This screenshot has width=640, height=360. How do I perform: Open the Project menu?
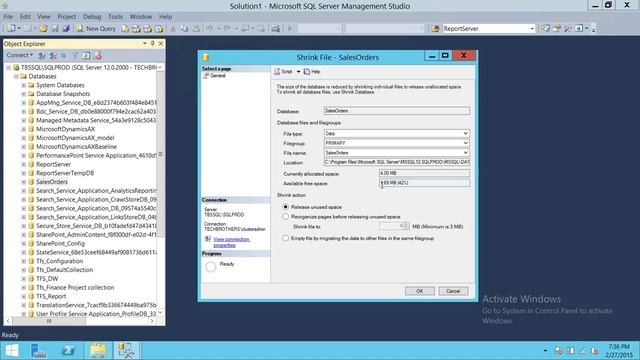coord(67,17)
